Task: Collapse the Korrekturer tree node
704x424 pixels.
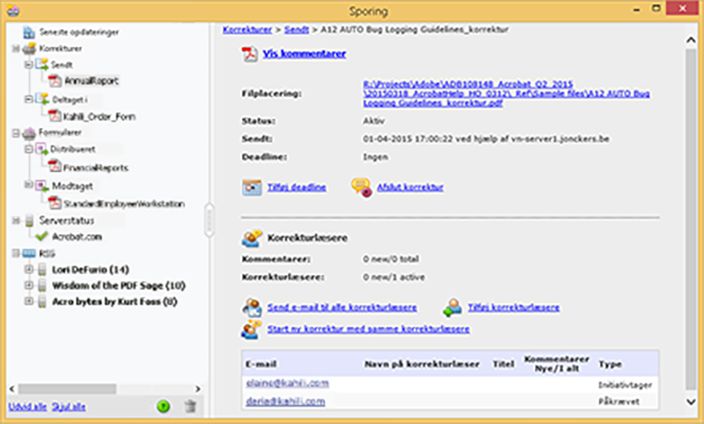Action: click(x=16, y=49)
